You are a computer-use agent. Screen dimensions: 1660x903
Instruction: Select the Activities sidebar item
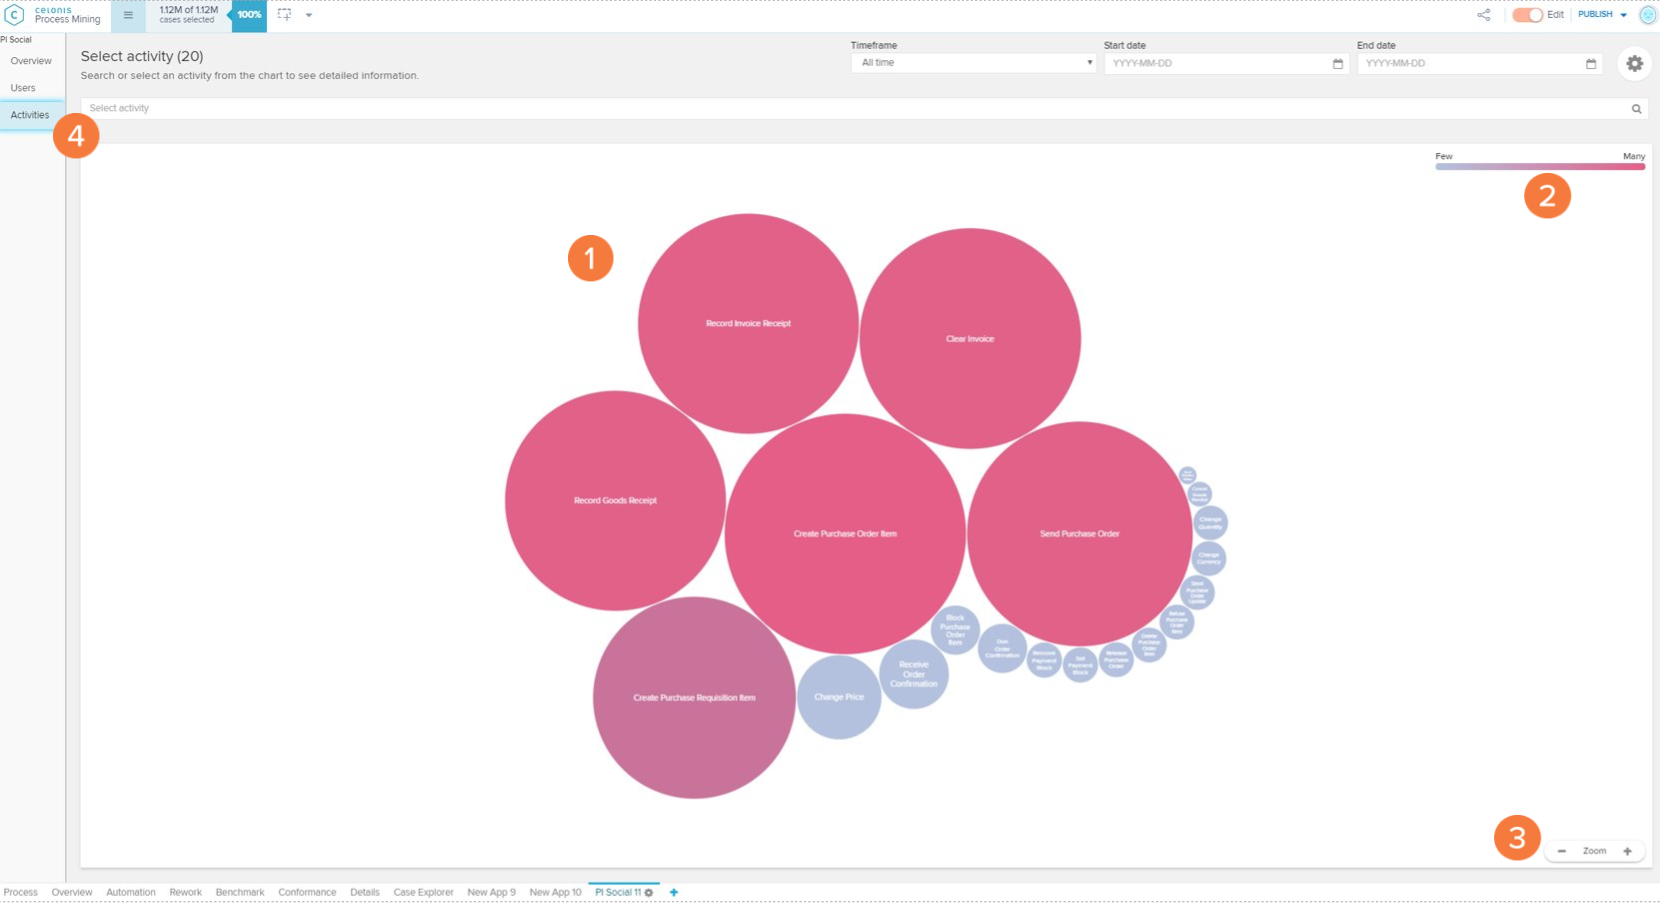point(30,115)
